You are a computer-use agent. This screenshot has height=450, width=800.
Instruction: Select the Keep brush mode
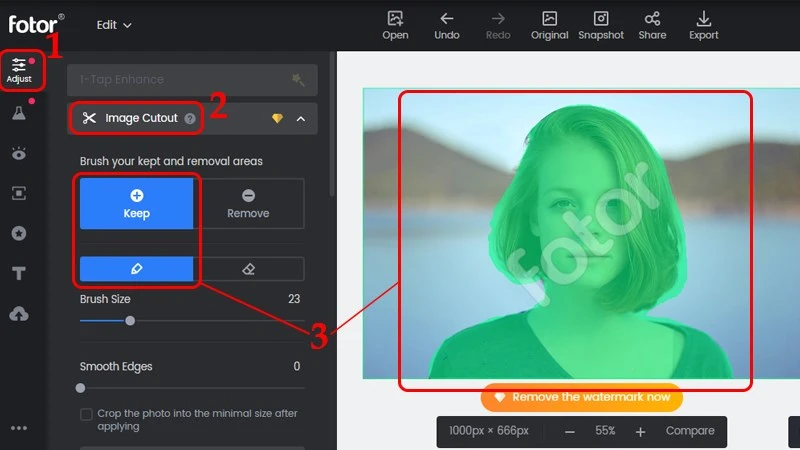(x=137, y=204)
